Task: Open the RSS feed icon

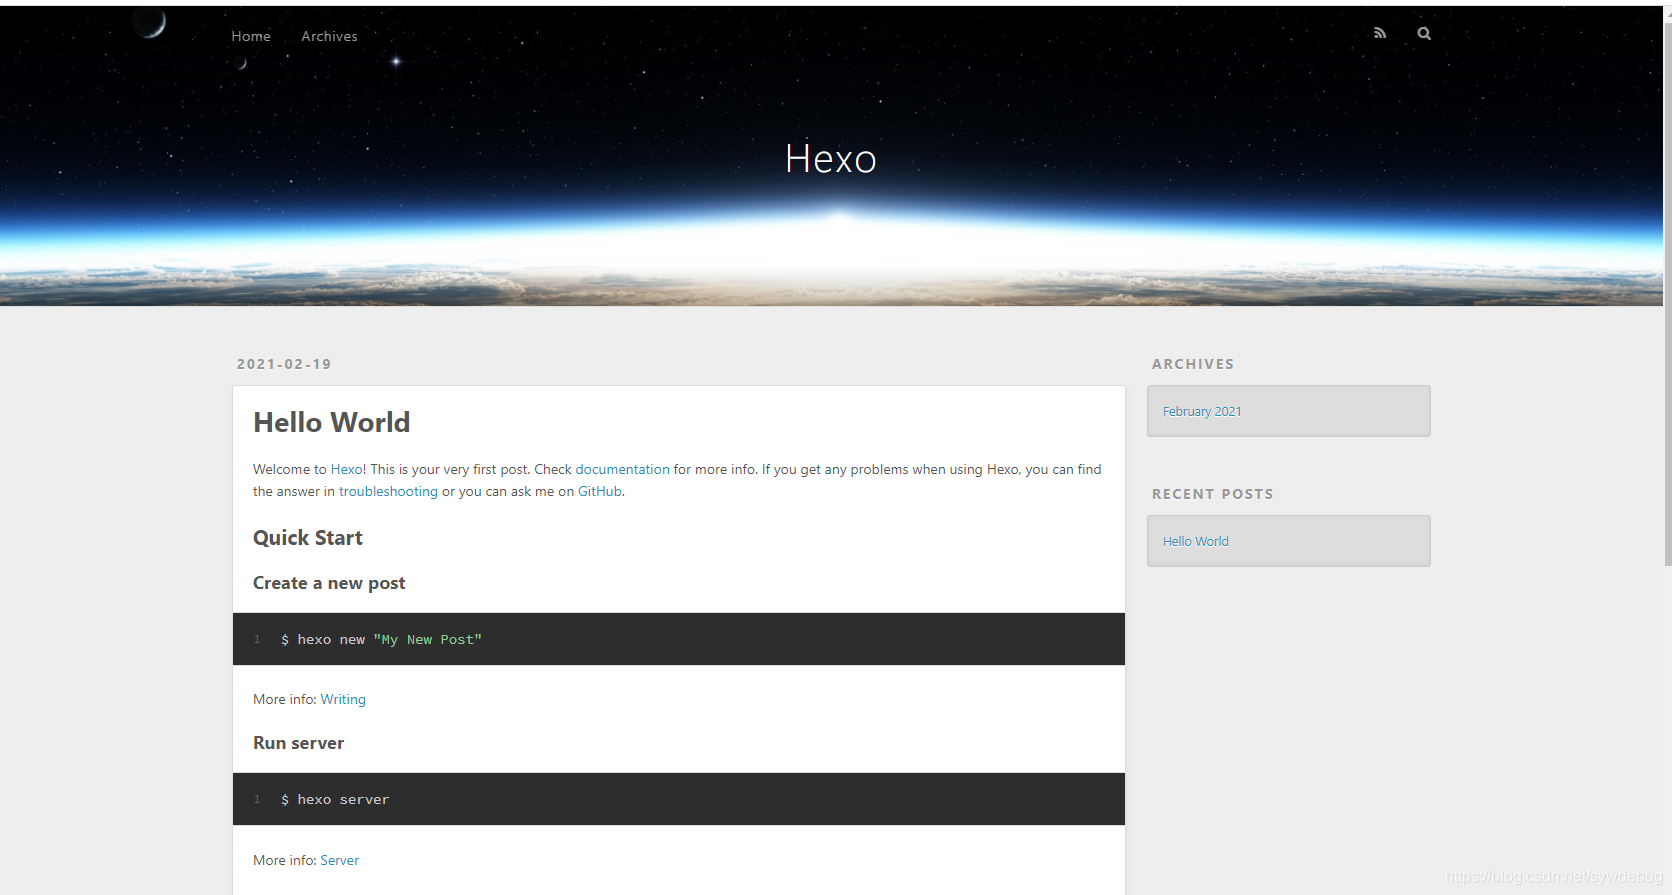Action: pyautogui.click(x=1380, y=33)
